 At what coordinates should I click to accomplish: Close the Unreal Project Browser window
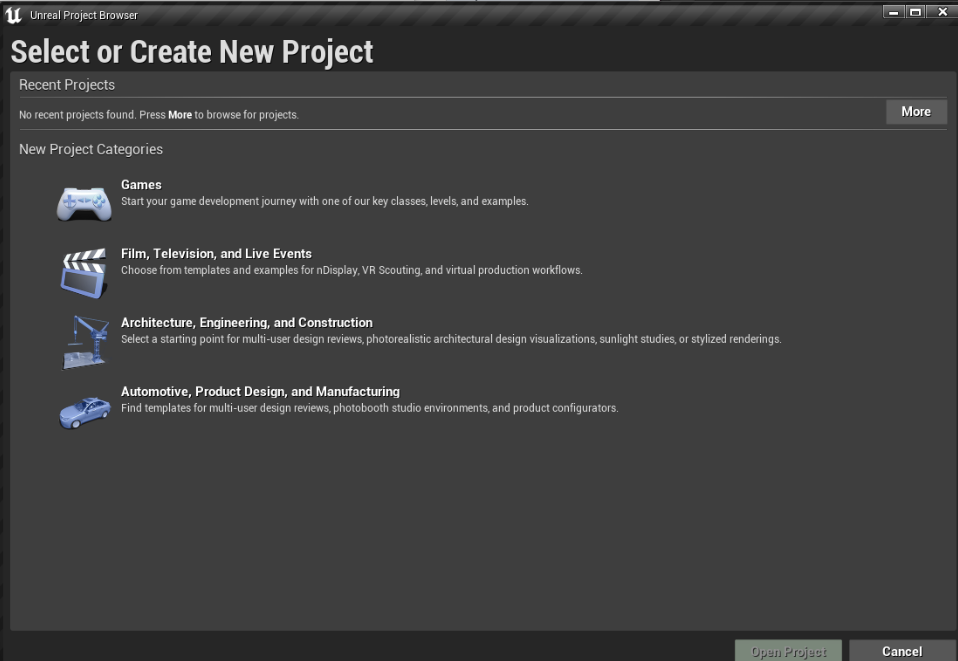click(x=942, y=12)
